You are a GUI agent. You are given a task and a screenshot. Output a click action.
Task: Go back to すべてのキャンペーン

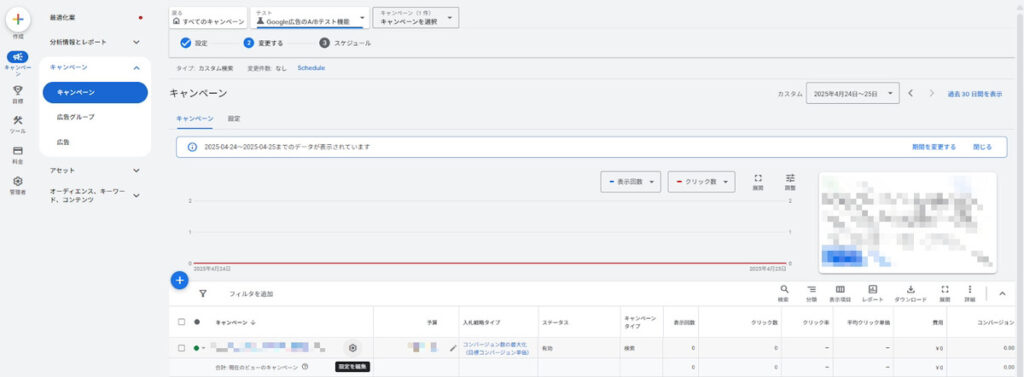coord(208,18)
